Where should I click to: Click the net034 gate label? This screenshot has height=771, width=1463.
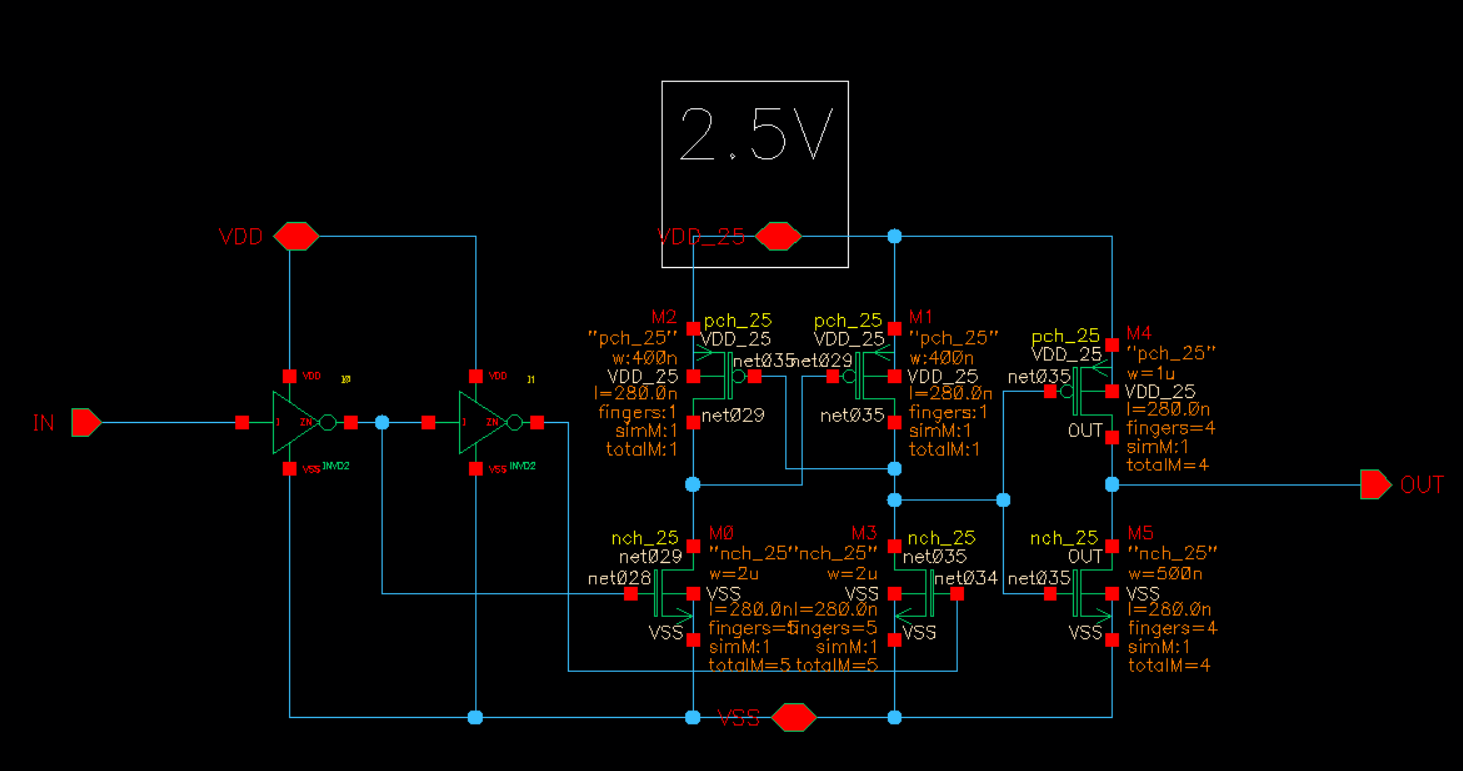pos(965,578)
